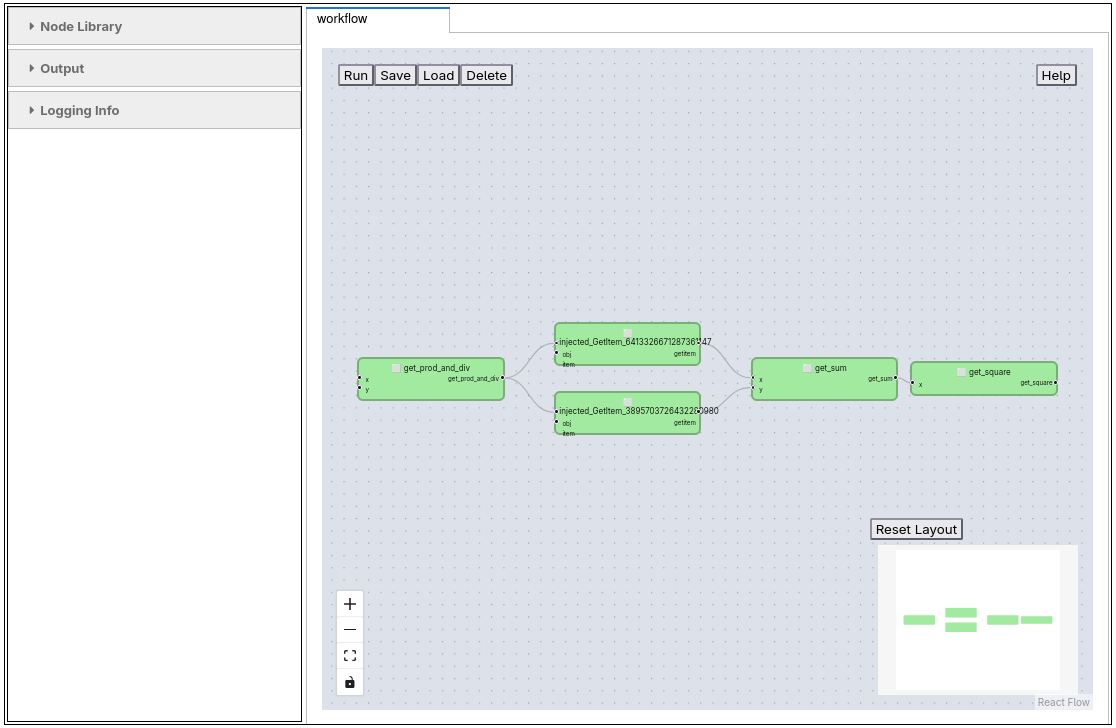The image size is (1116, 728).
Task: Click the get_sum output port
Action: (x=895, y=378)
